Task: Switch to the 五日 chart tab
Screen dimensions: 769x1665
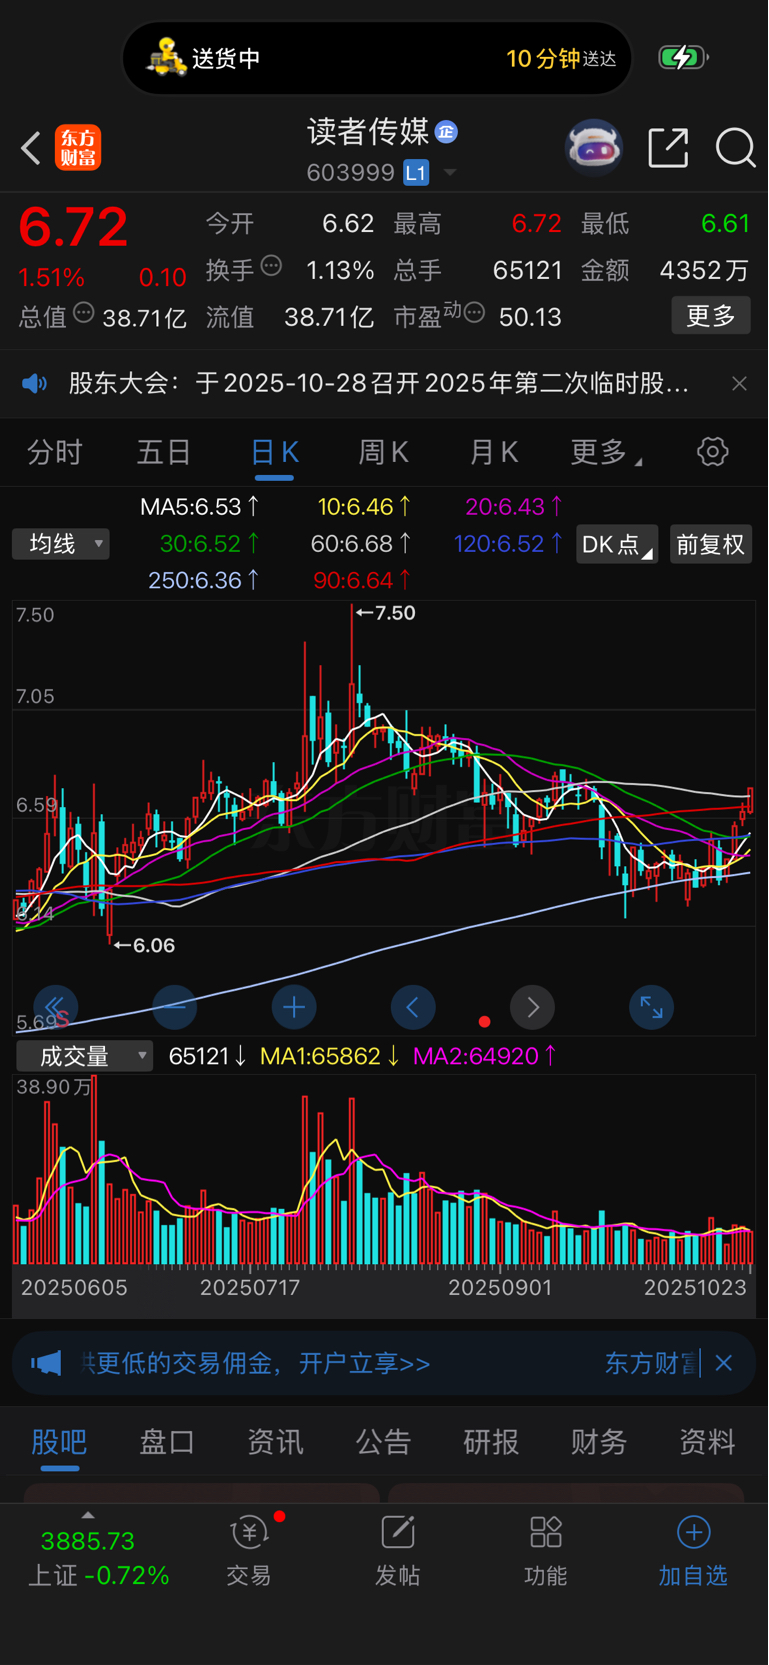Action: coord(164,453)
